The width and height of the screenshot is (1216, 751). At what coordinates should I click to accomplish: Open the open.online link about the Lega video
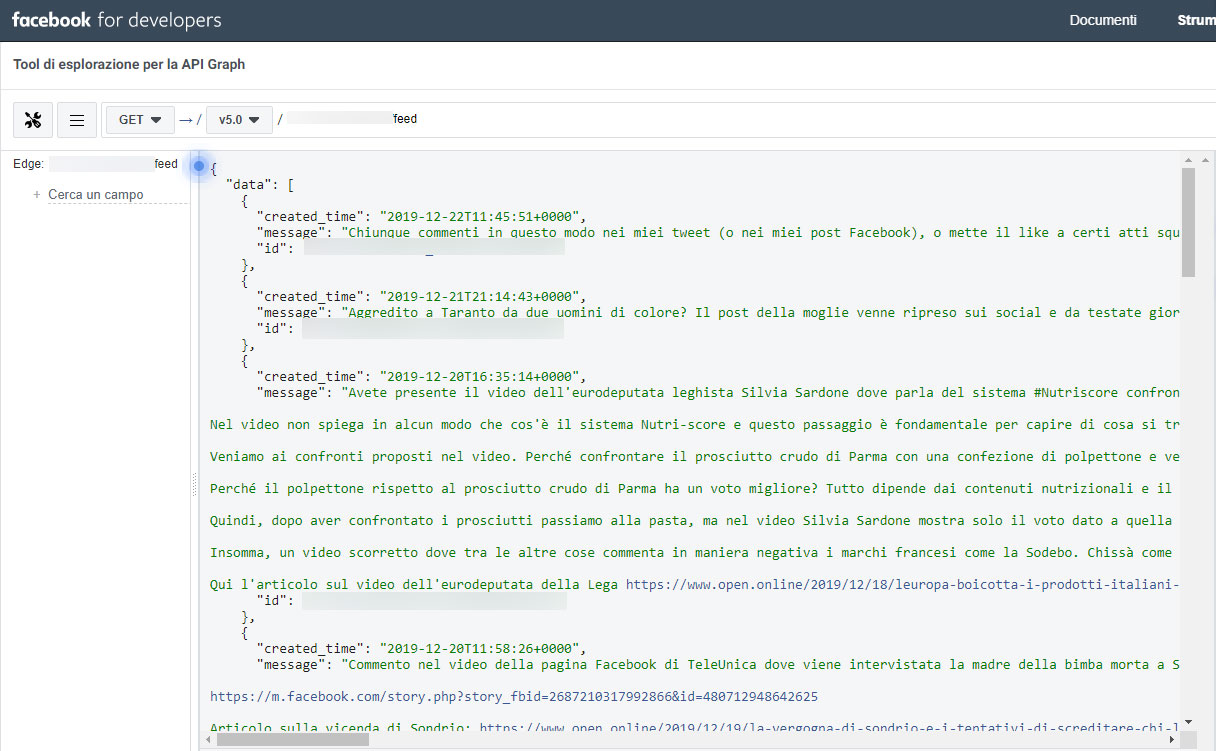tap(903, 584)
